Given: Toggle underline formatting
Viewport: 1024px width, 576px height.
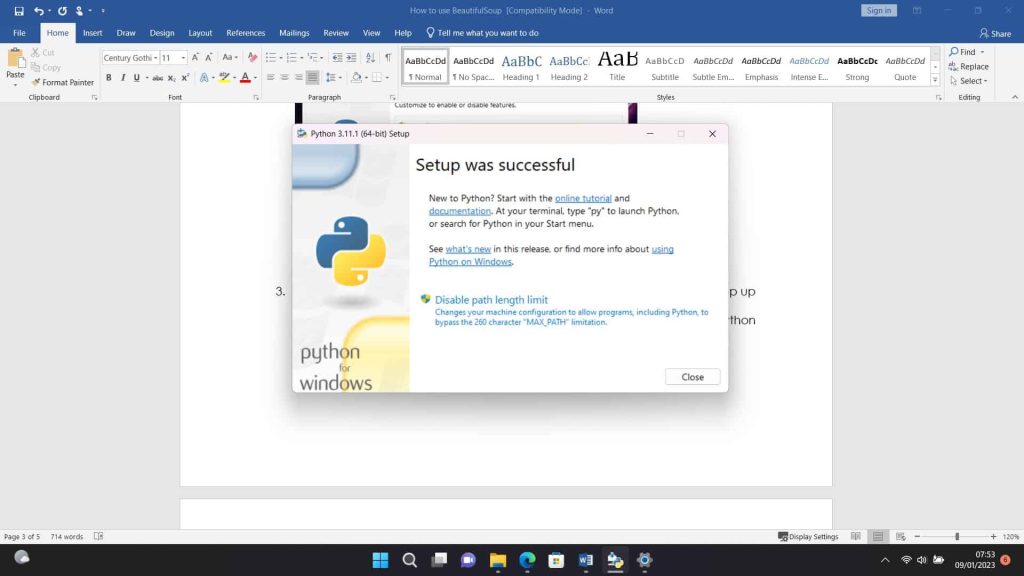Looking at the screenshot, I should click(x=135, y=77).
